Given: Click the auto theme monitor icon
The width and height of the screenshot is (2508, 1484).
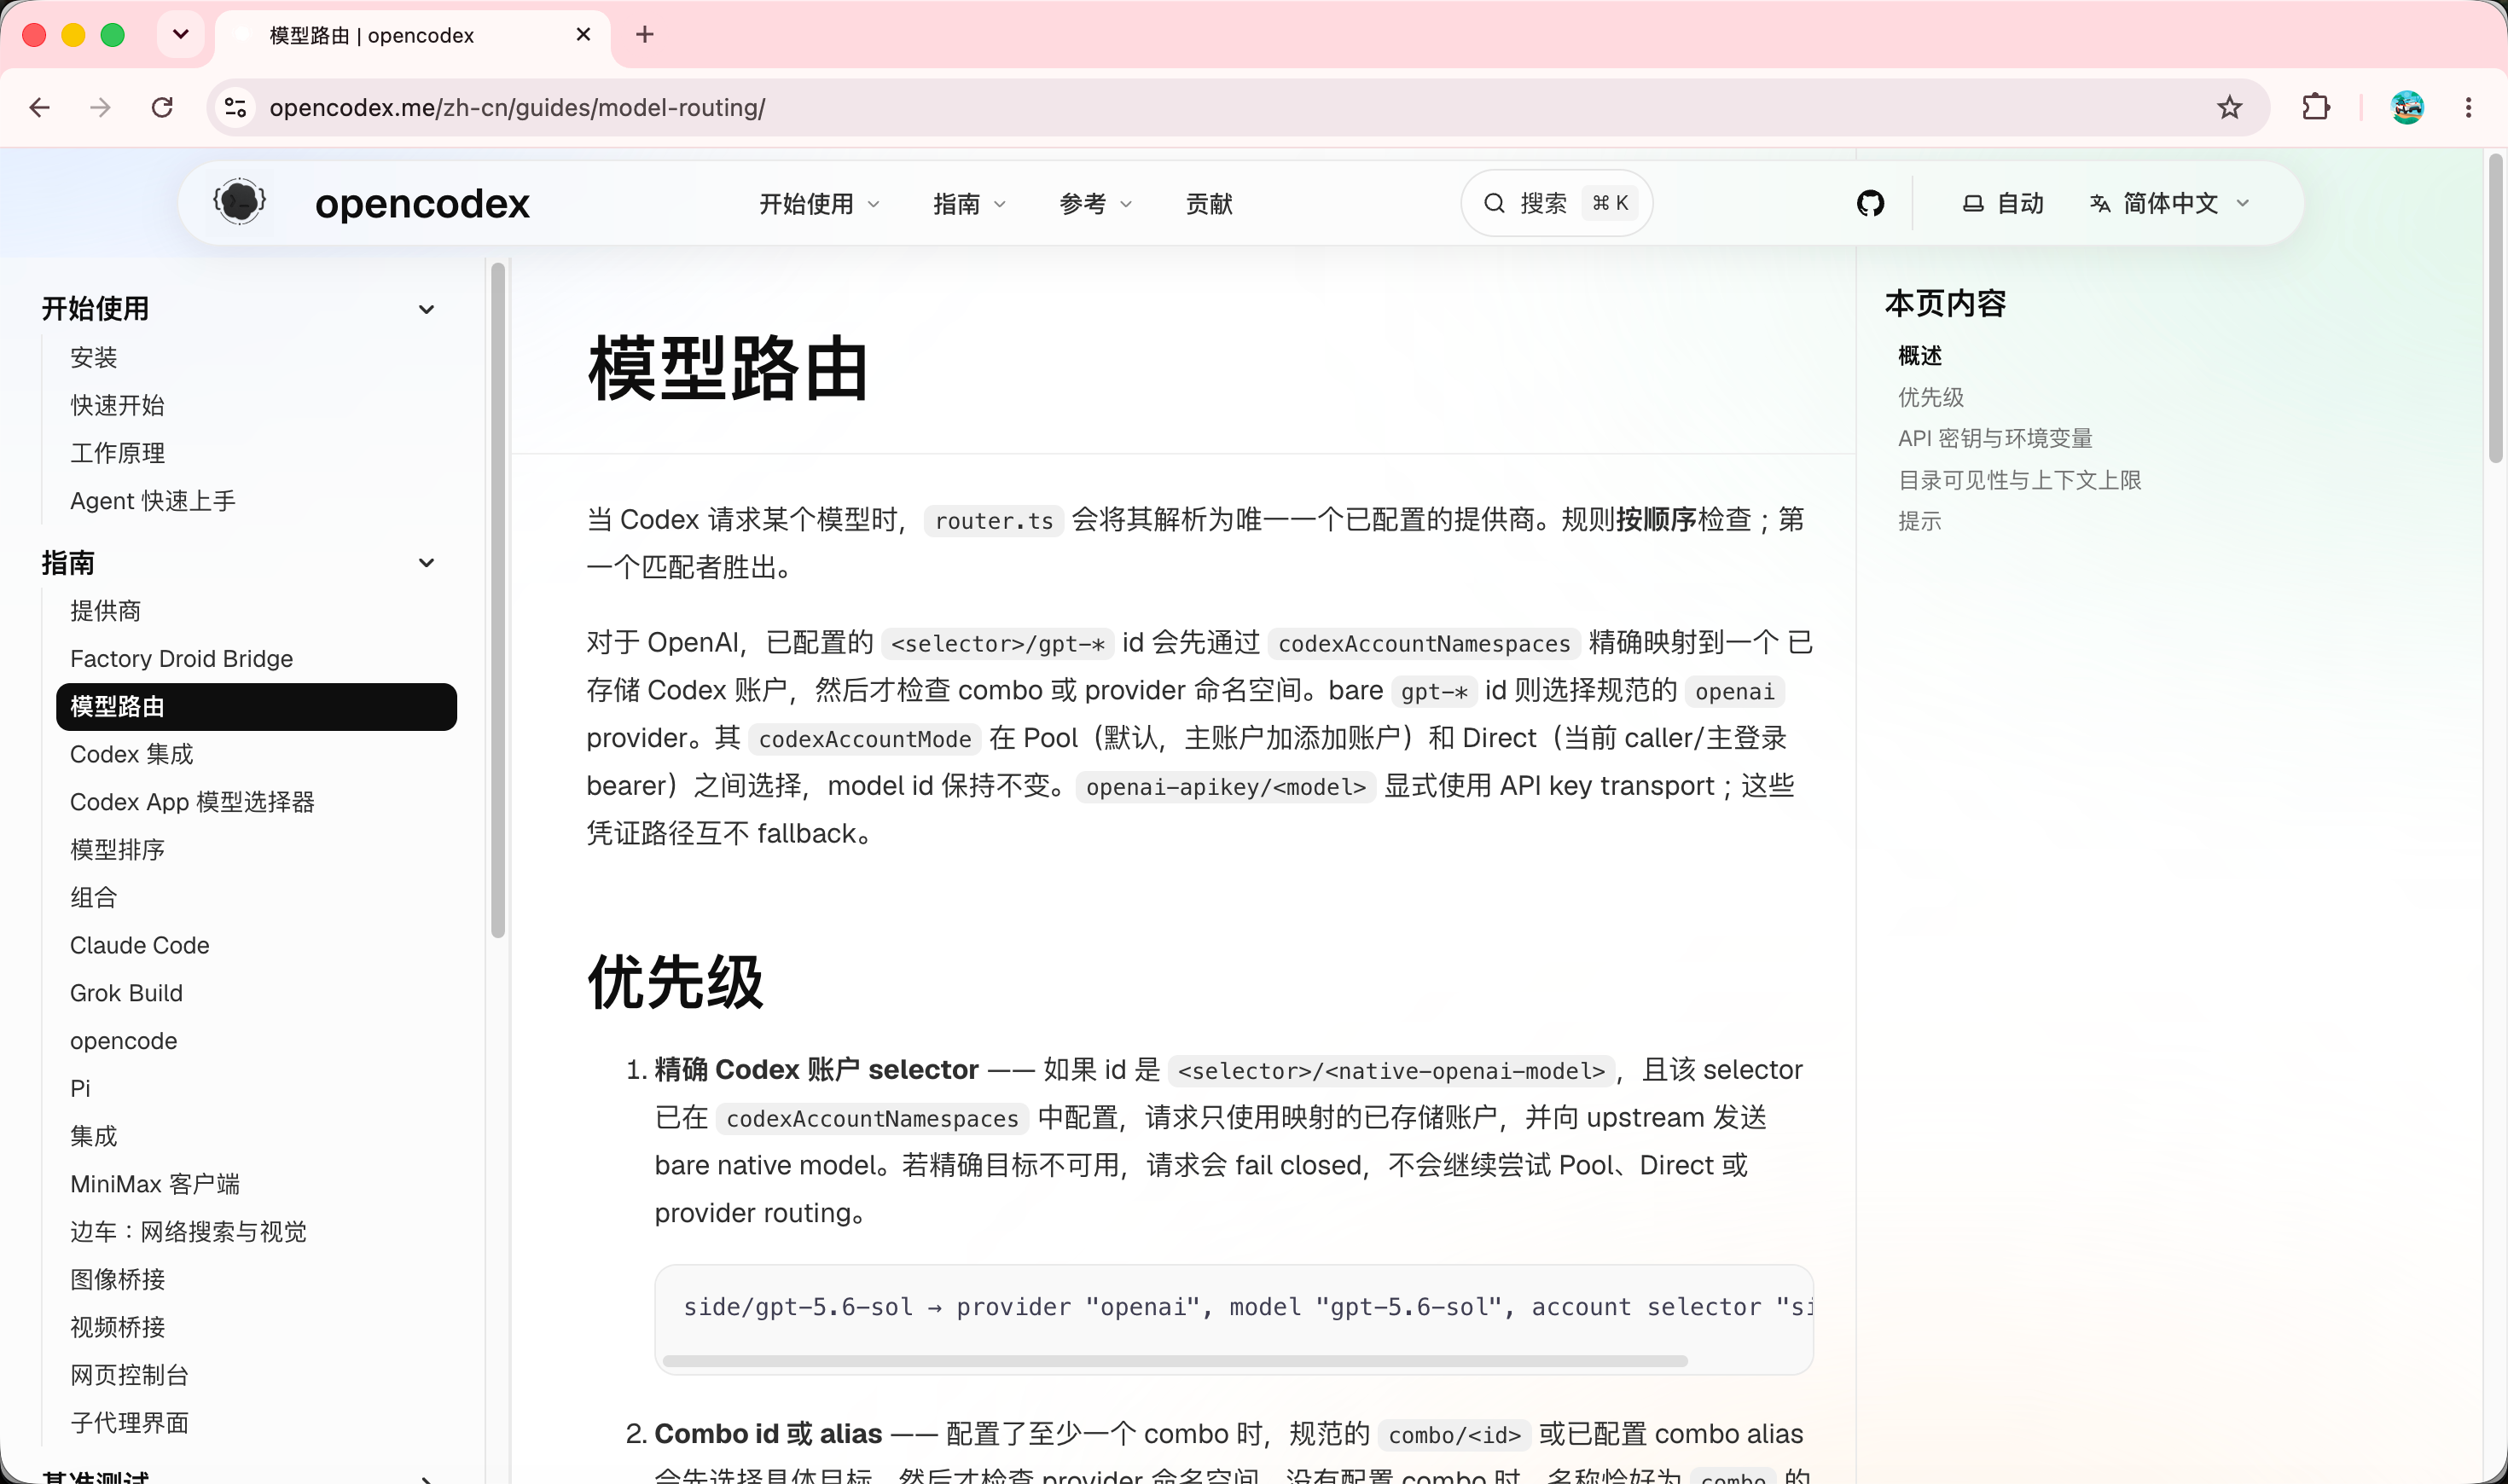Looking at the screenshot, I should coord(1972,203).
